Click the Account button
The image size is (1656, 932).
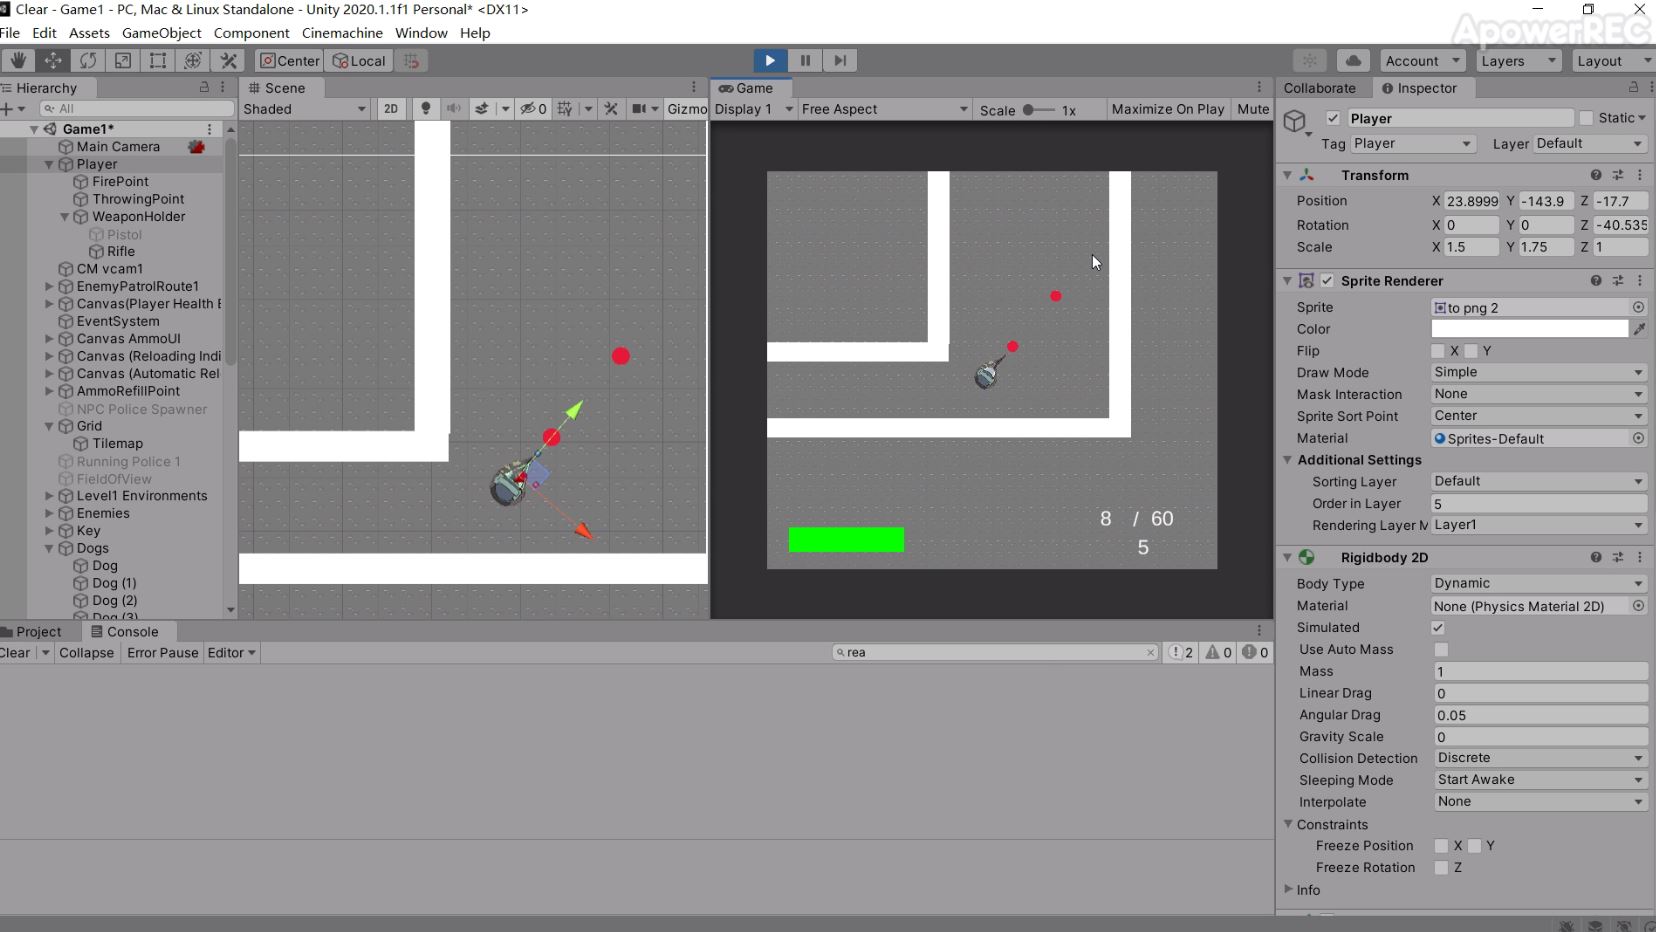click(x=1423, y=60)
